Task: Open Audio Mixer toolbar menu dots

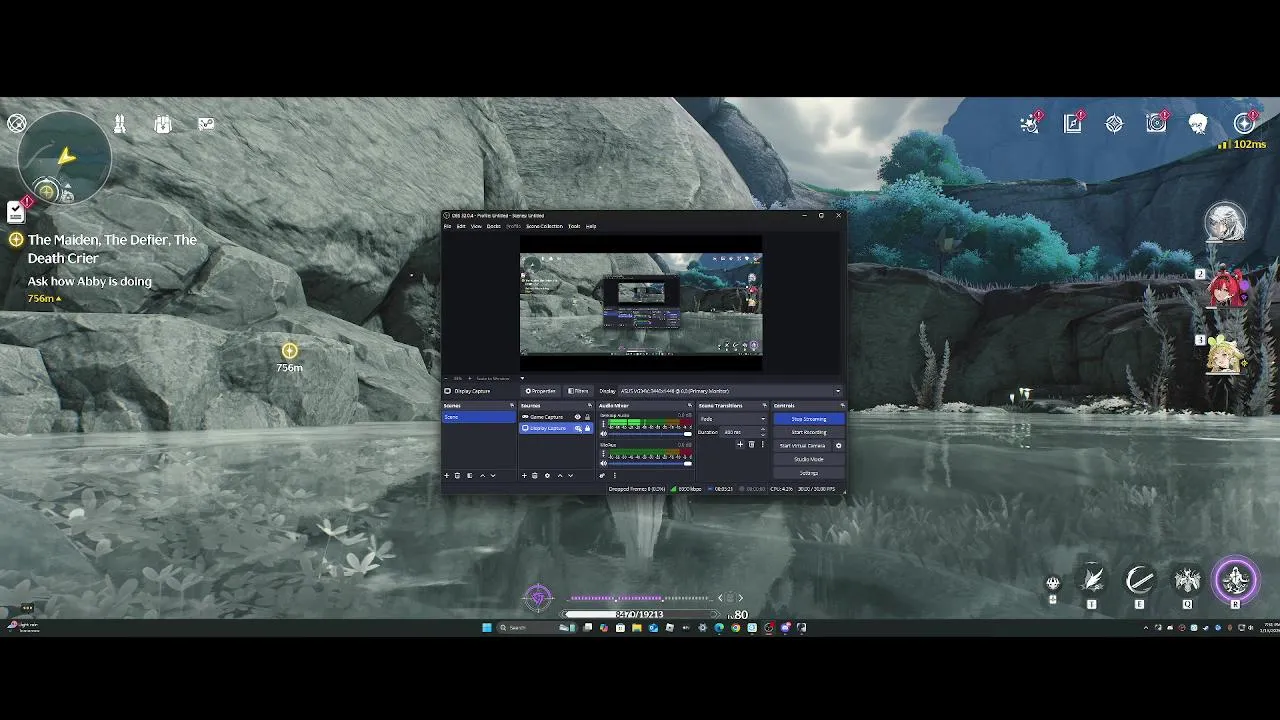Action: 615,475
